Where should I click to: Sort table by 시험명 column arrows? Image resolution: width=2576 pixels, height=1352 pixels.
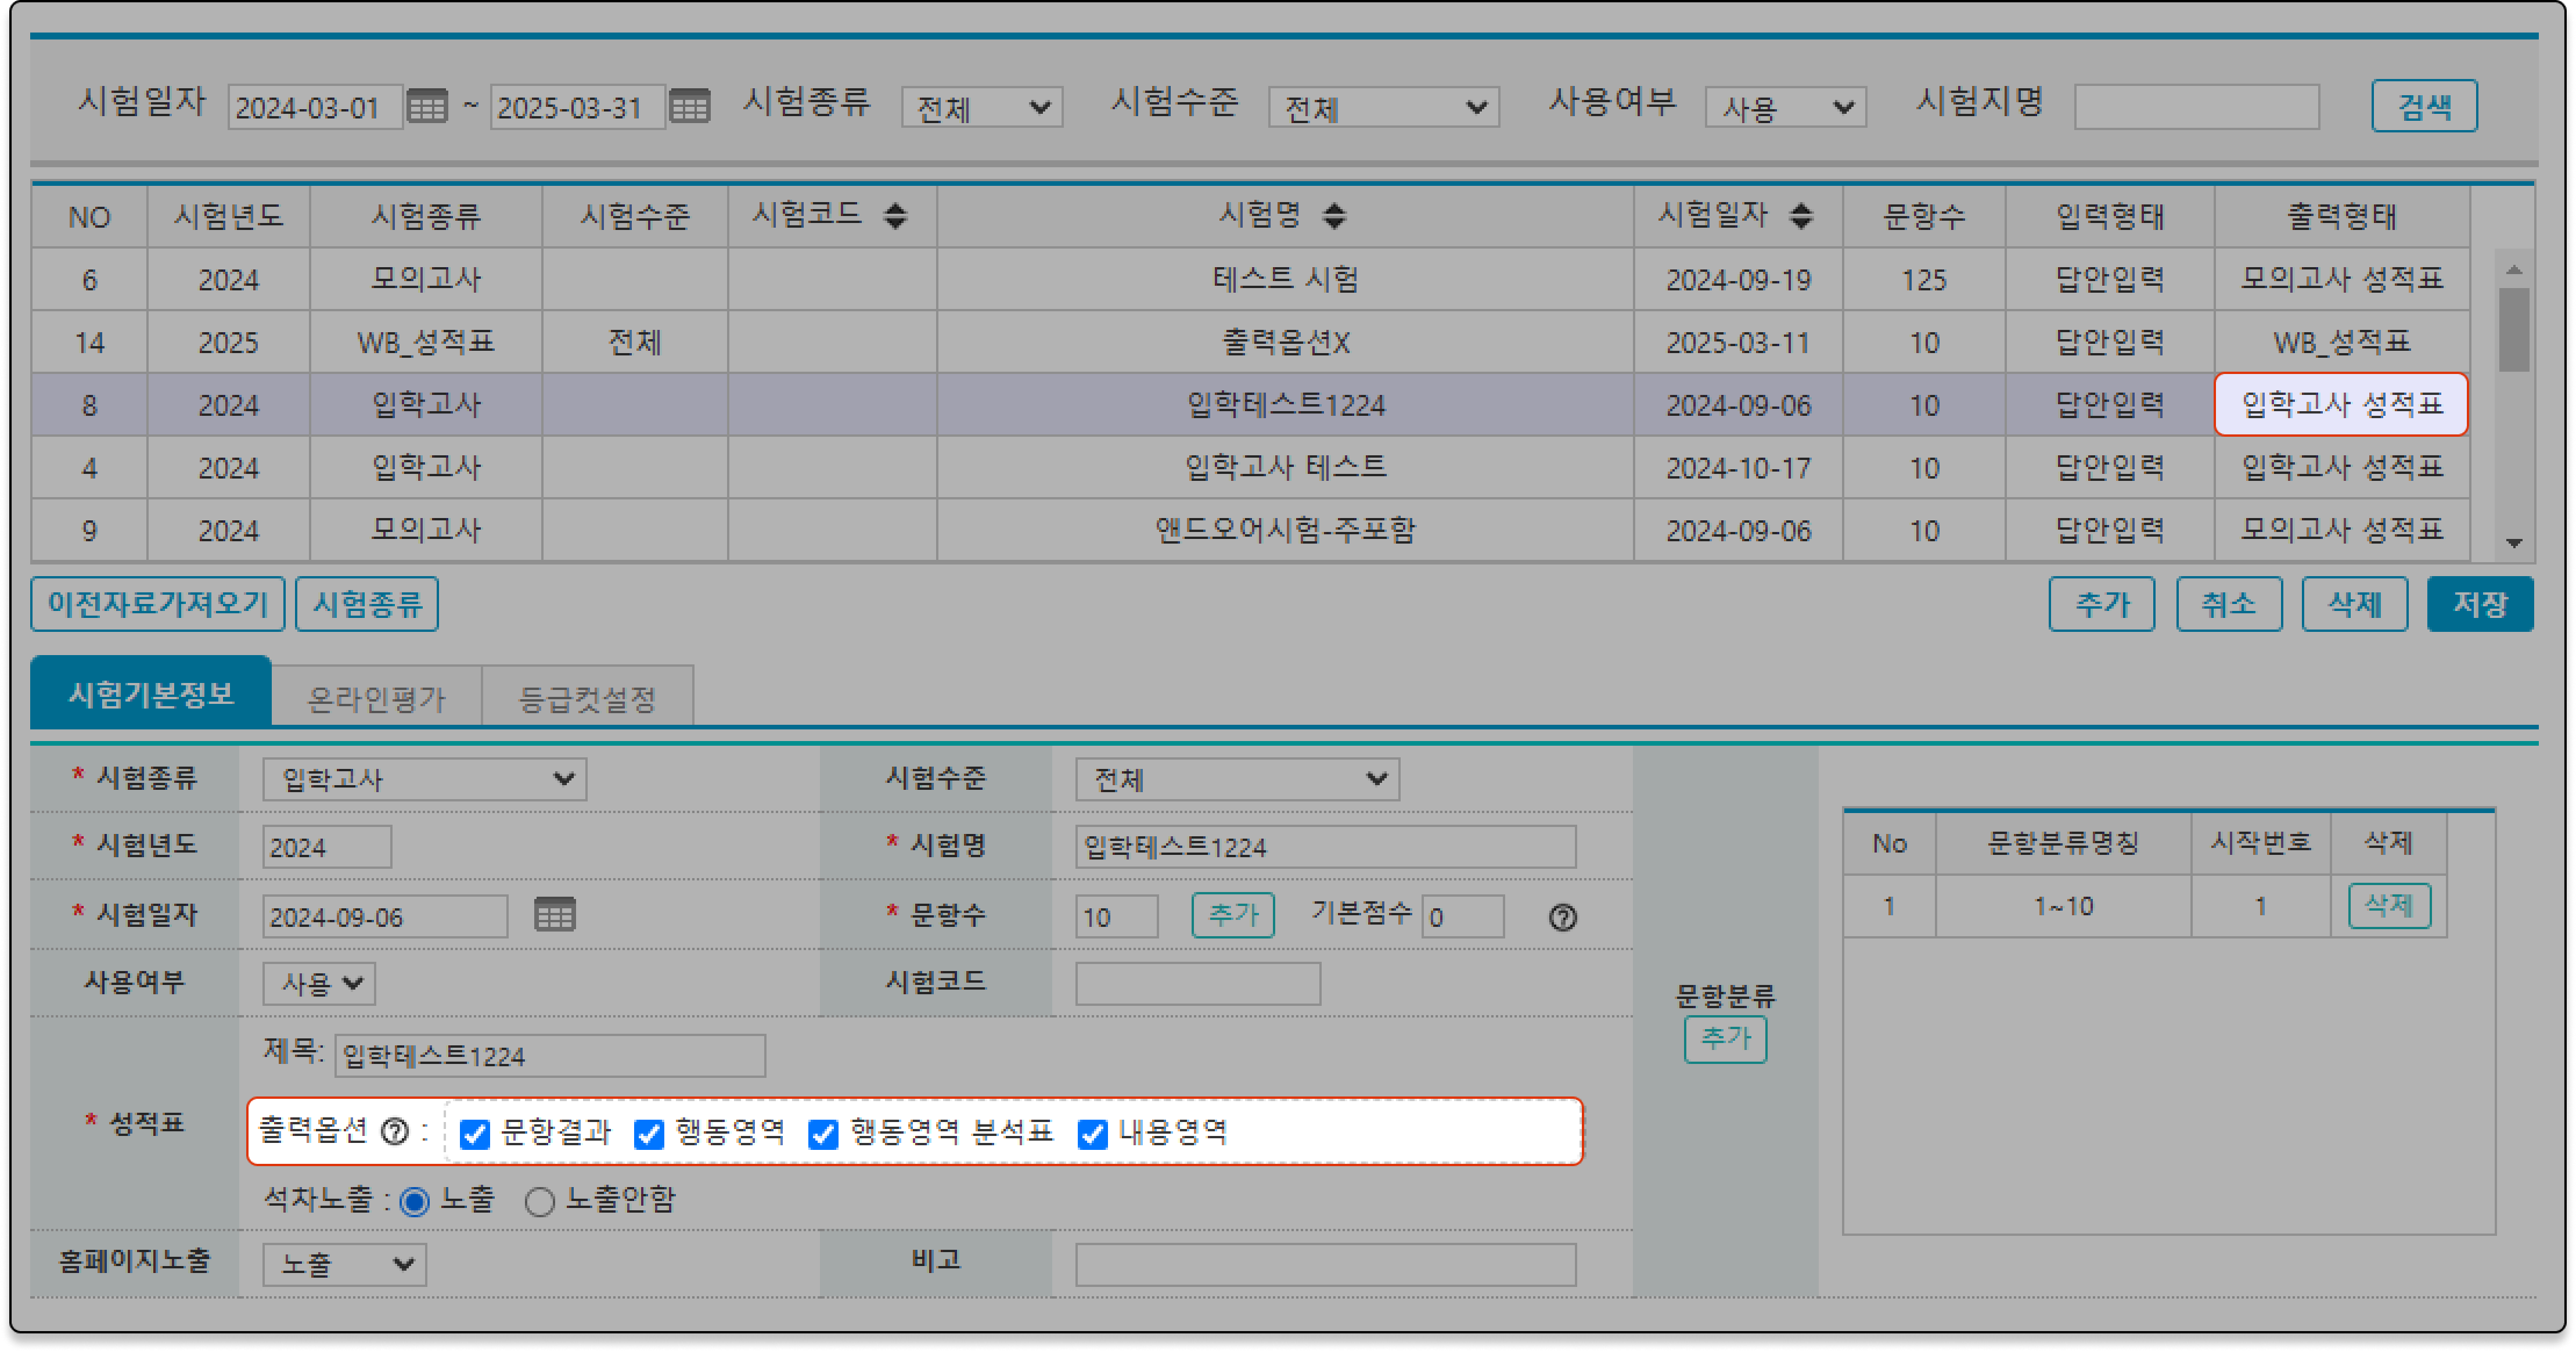click(1334, 215)
